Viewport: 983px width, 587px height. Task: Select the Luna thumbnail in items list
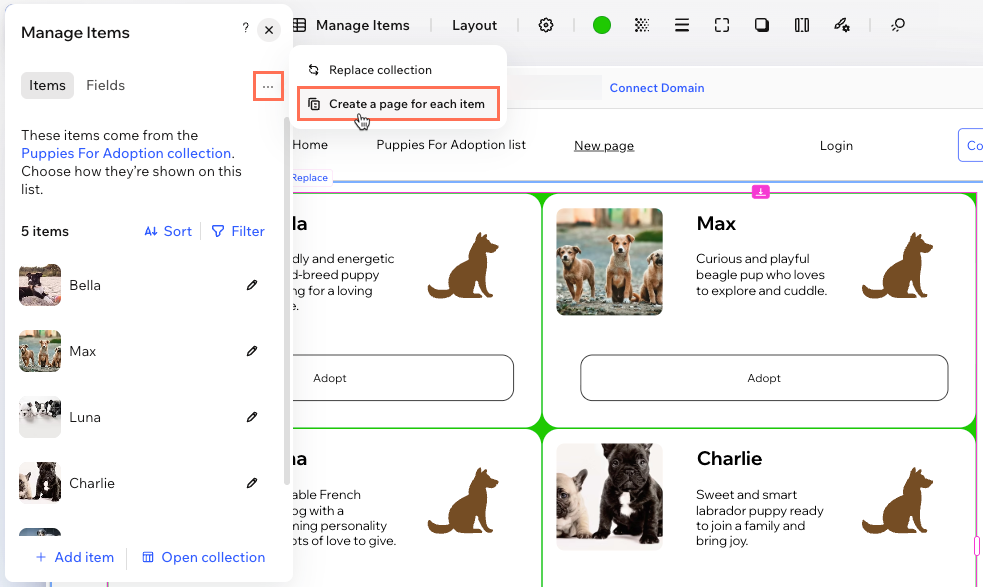40,417
